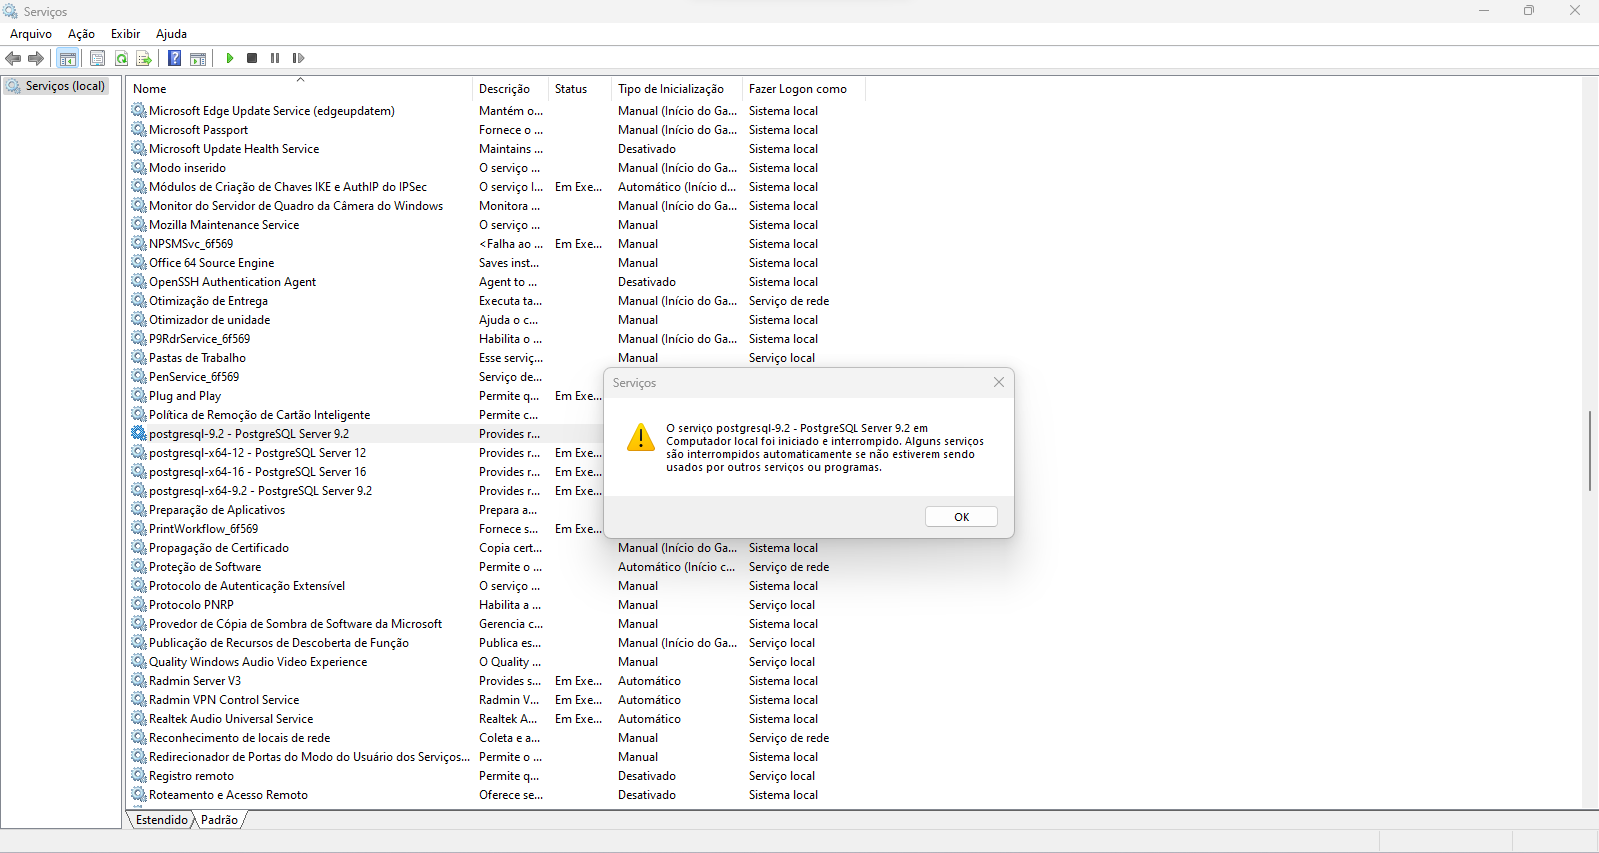Screen dimensions: 1599x853
Task: Click the Export List toolbar icon
Action: 144,58
